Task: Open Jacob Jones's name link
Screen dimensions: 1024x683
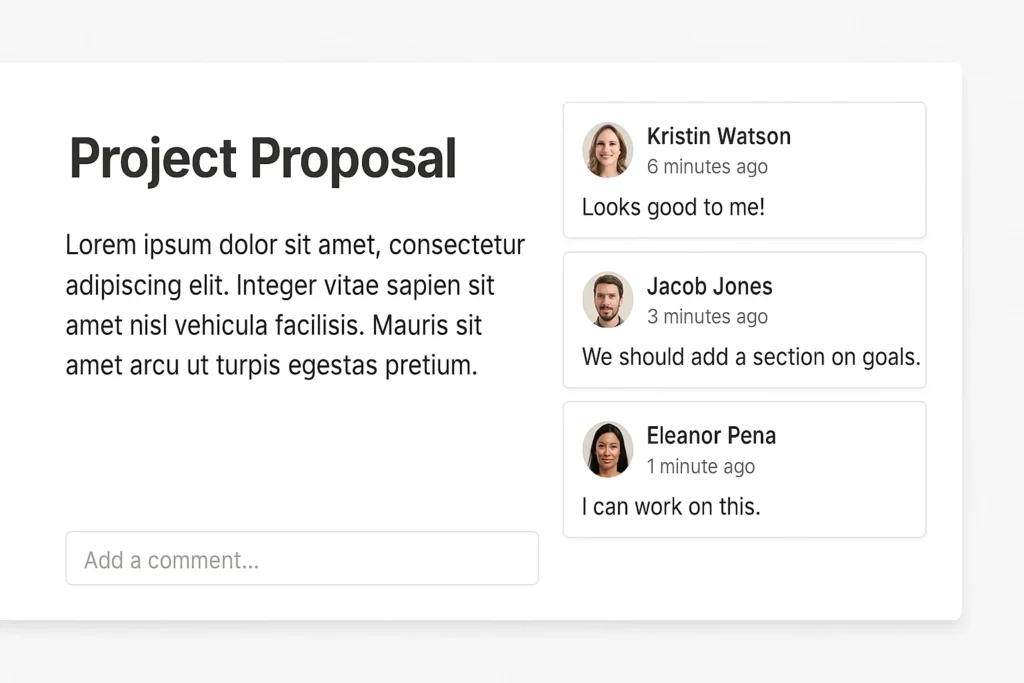Action: (x=709, y=286)
